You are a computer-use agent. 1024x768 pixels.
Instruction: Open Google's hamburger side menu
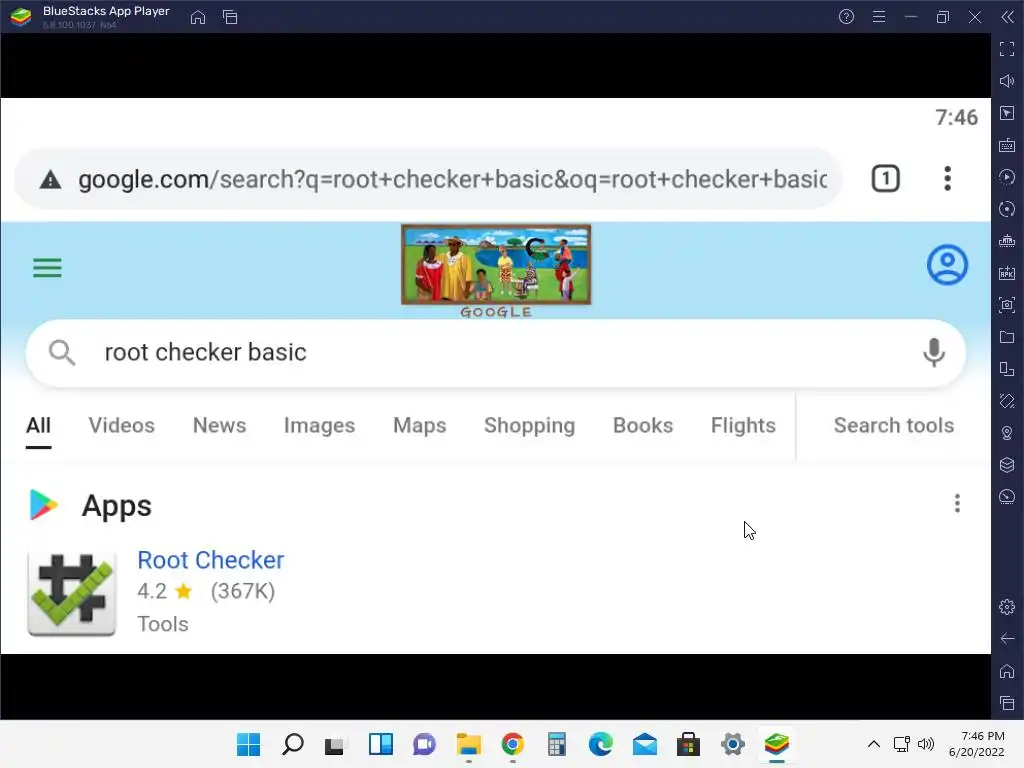click(48, 268)
